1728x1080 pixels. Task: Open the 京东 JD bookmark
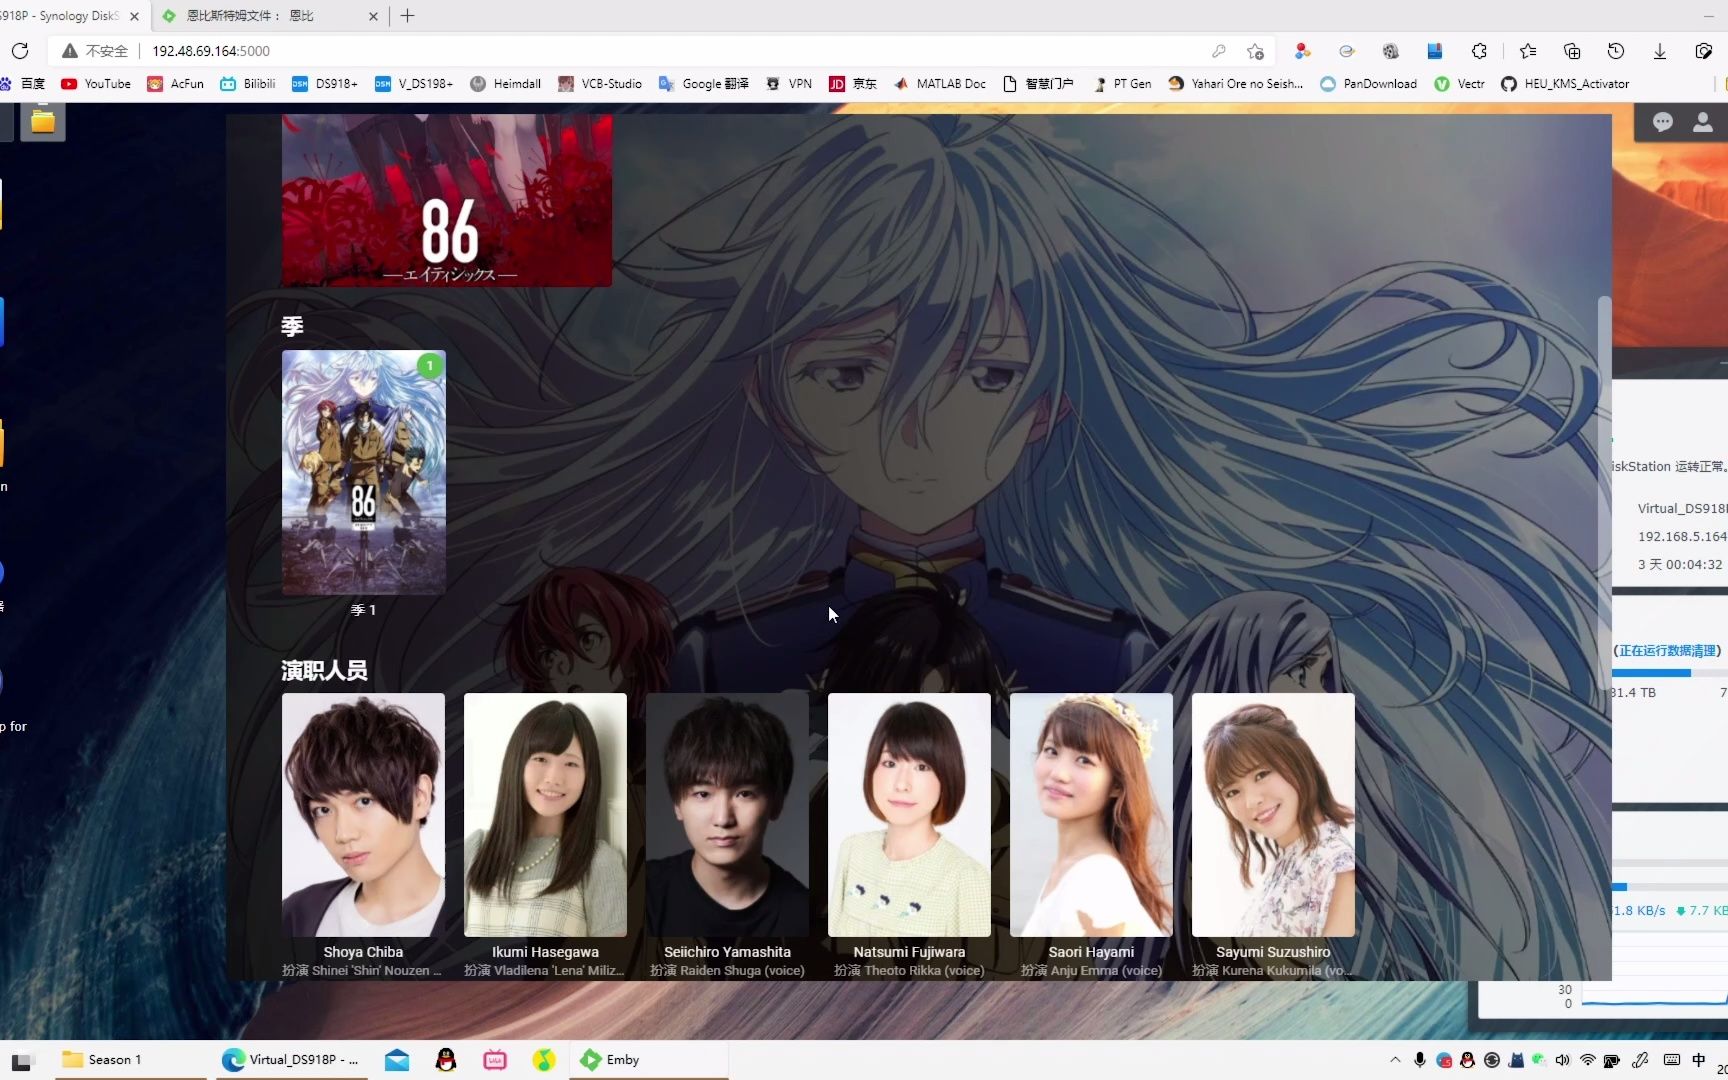853,84
